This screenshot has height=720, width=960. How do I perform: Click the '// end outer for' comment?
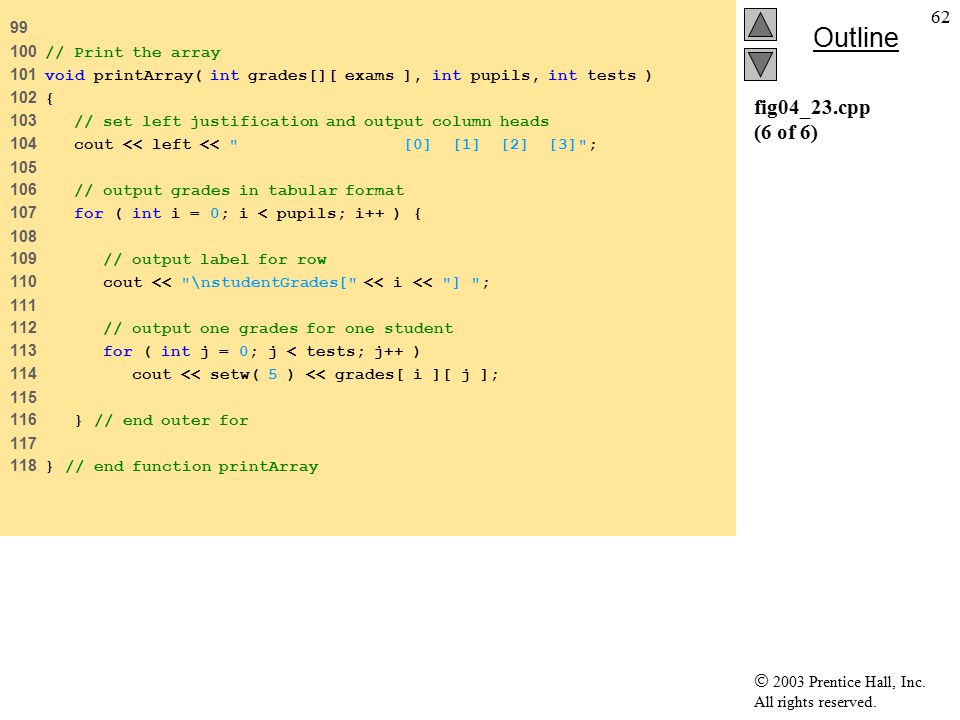(x=171, y=421)
